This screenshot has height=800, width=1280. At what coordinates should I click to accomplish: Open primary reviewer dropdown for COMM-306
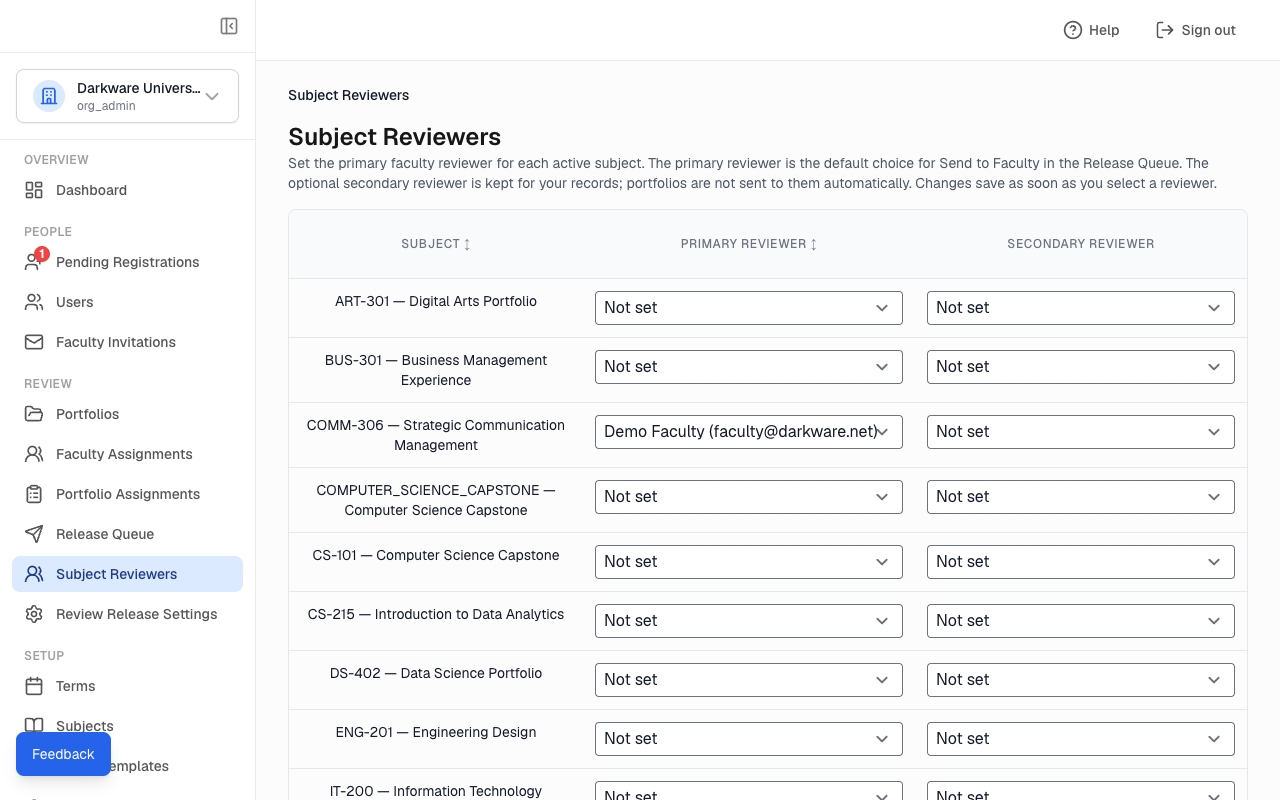tap(749, 432)
